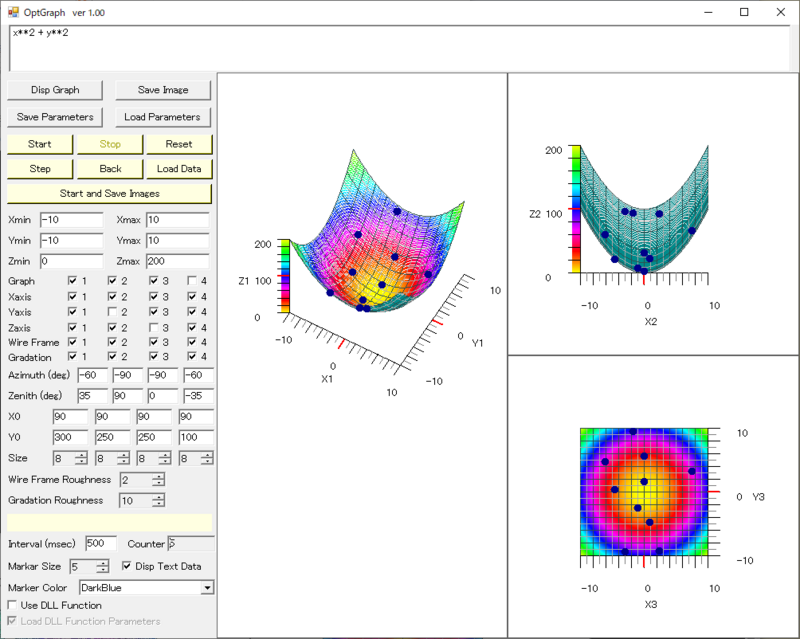800x639 pixels.
Task: Click Save Parameters
Action: point(55,117)
